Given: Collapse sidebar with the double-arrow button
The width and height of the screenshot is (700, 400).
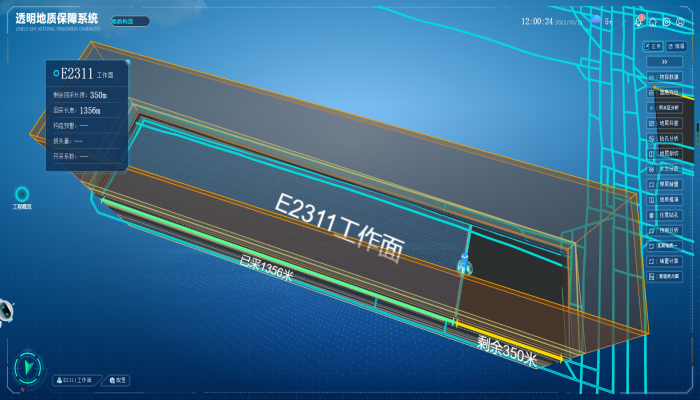Looking at the screenshot, I should pos(665,61).
